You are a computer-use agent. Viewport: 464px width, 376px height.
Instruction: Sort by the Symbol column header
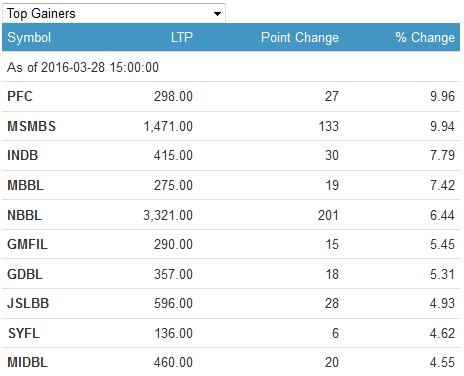click(29, 37)
